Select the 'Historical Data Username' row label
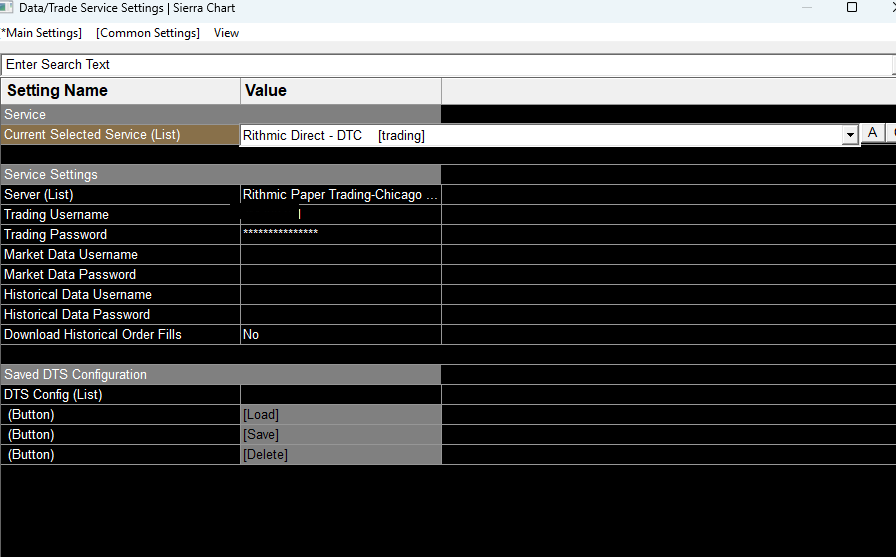 (x=78, y=295)
